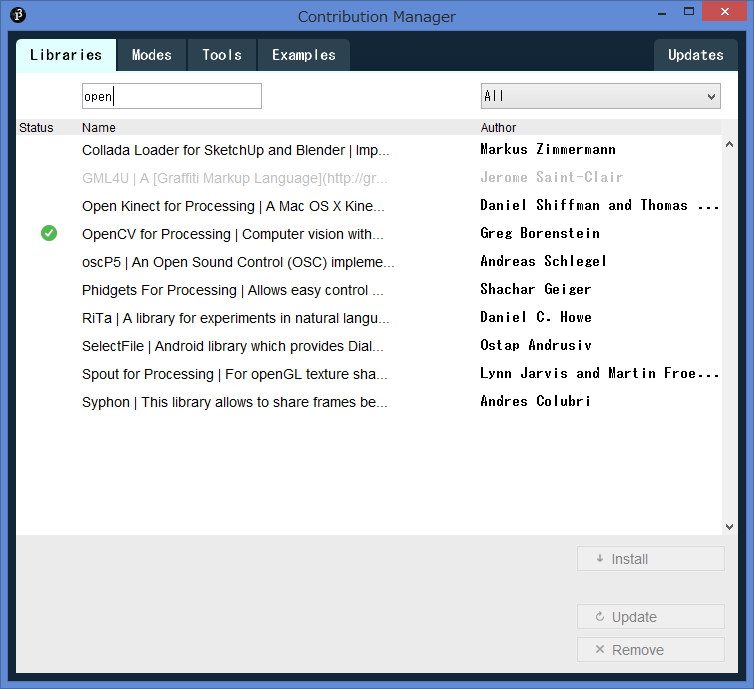Click the Name column header
This screenshot has height=689, width=754.
pos(99,128)
